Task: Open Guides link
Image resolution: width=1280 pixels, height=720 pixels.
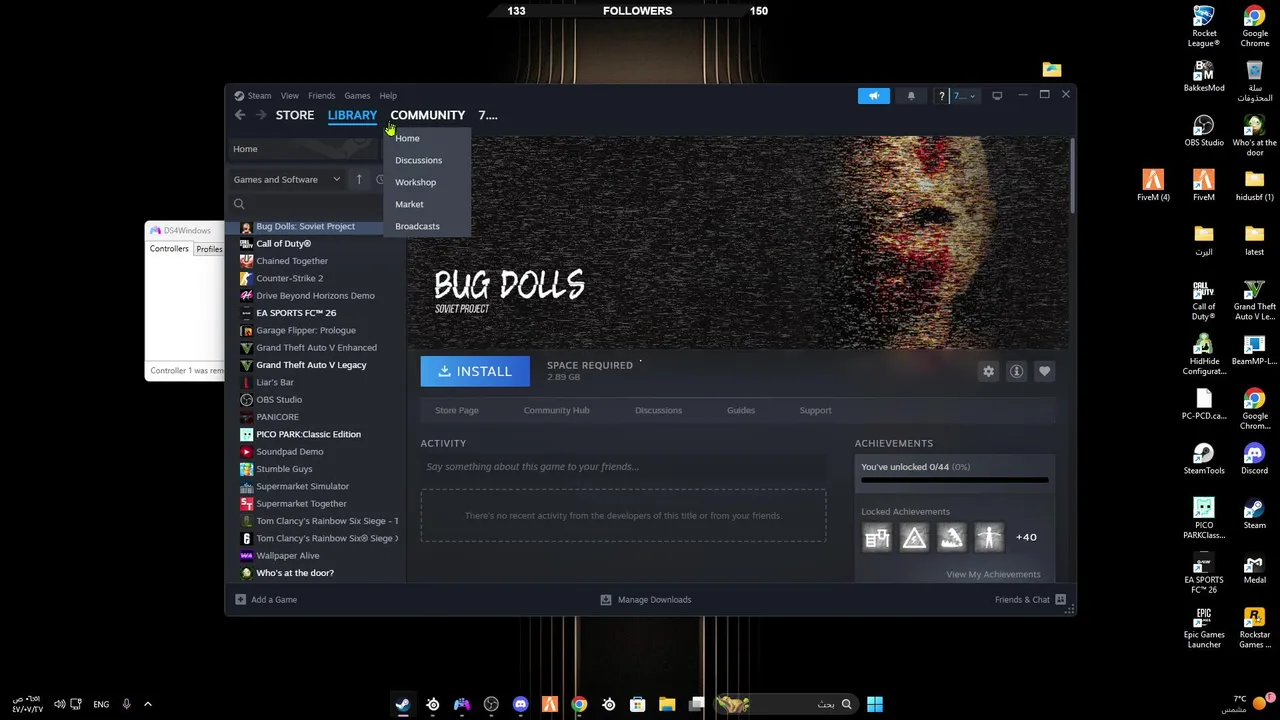Action: [741, 410]
